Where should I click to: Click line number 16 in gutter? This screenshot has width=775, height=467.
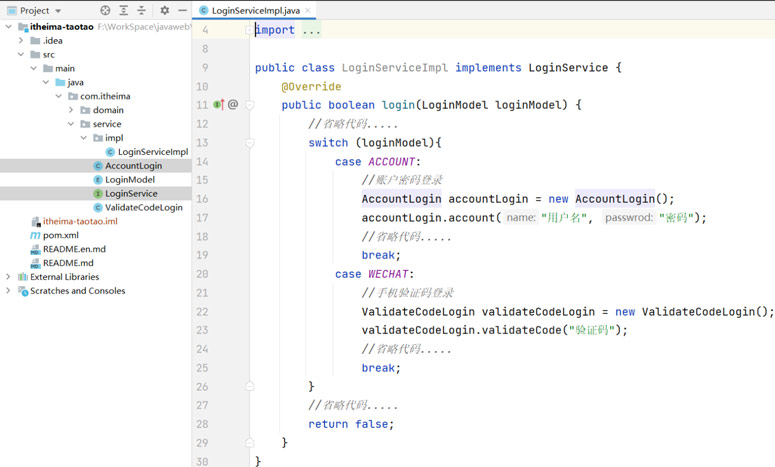[202, 199]
